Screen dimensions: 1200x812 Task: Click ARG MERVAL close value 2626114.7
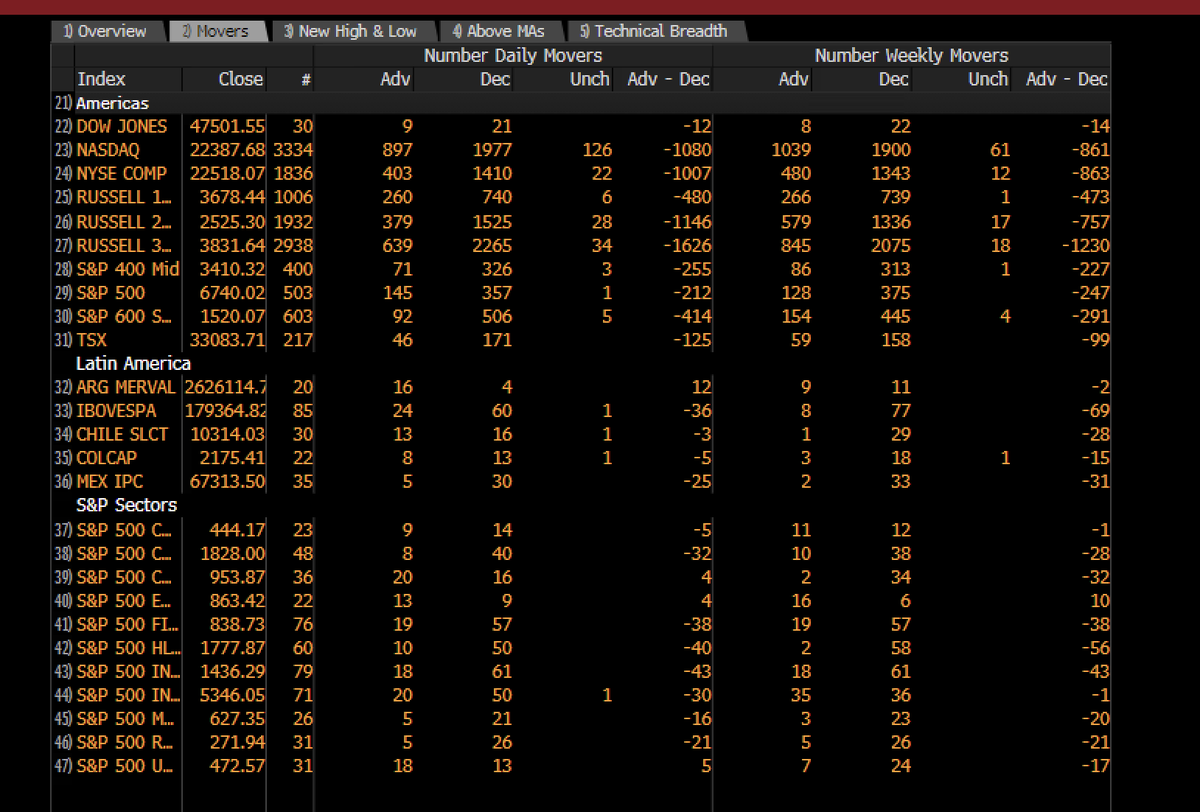[226, 387]
